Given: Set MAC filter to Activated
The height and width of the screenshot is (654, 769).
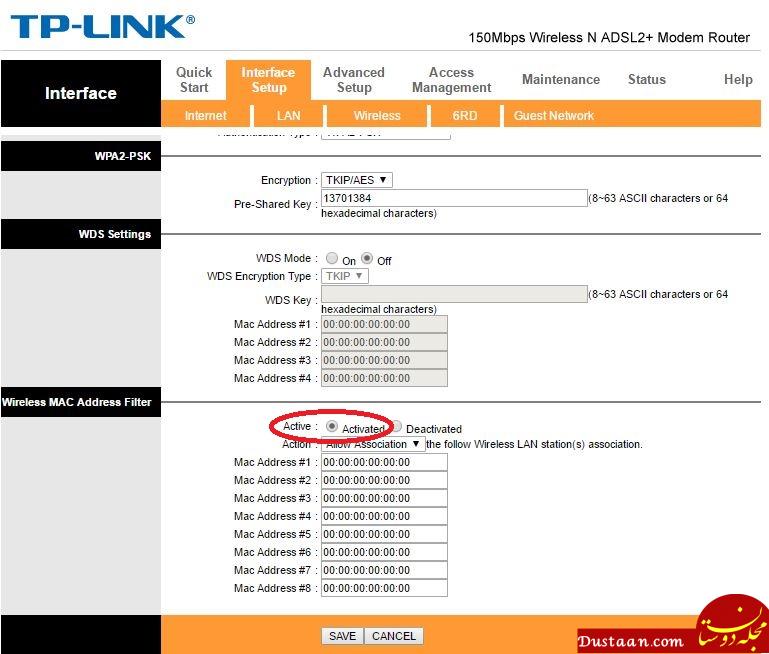Looking at the screenshot, I should coord(332,427).
